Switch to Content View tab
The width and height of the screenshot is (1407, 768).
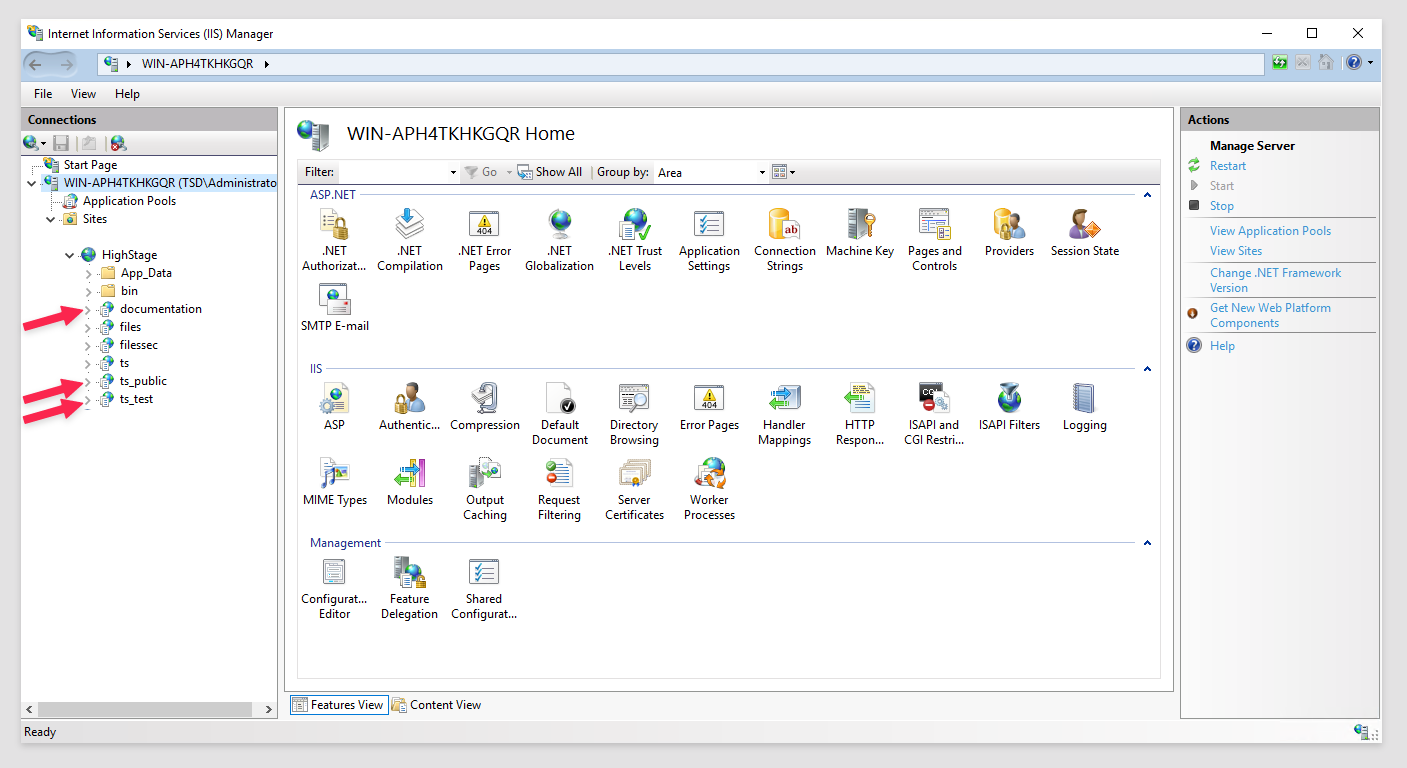coord(436,705)
